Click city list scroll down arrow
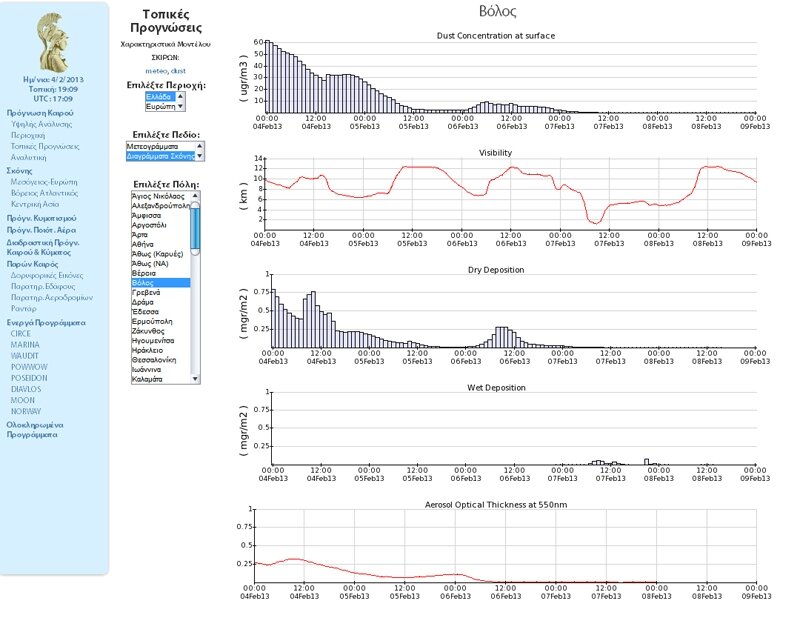 [x=195, y=379]
